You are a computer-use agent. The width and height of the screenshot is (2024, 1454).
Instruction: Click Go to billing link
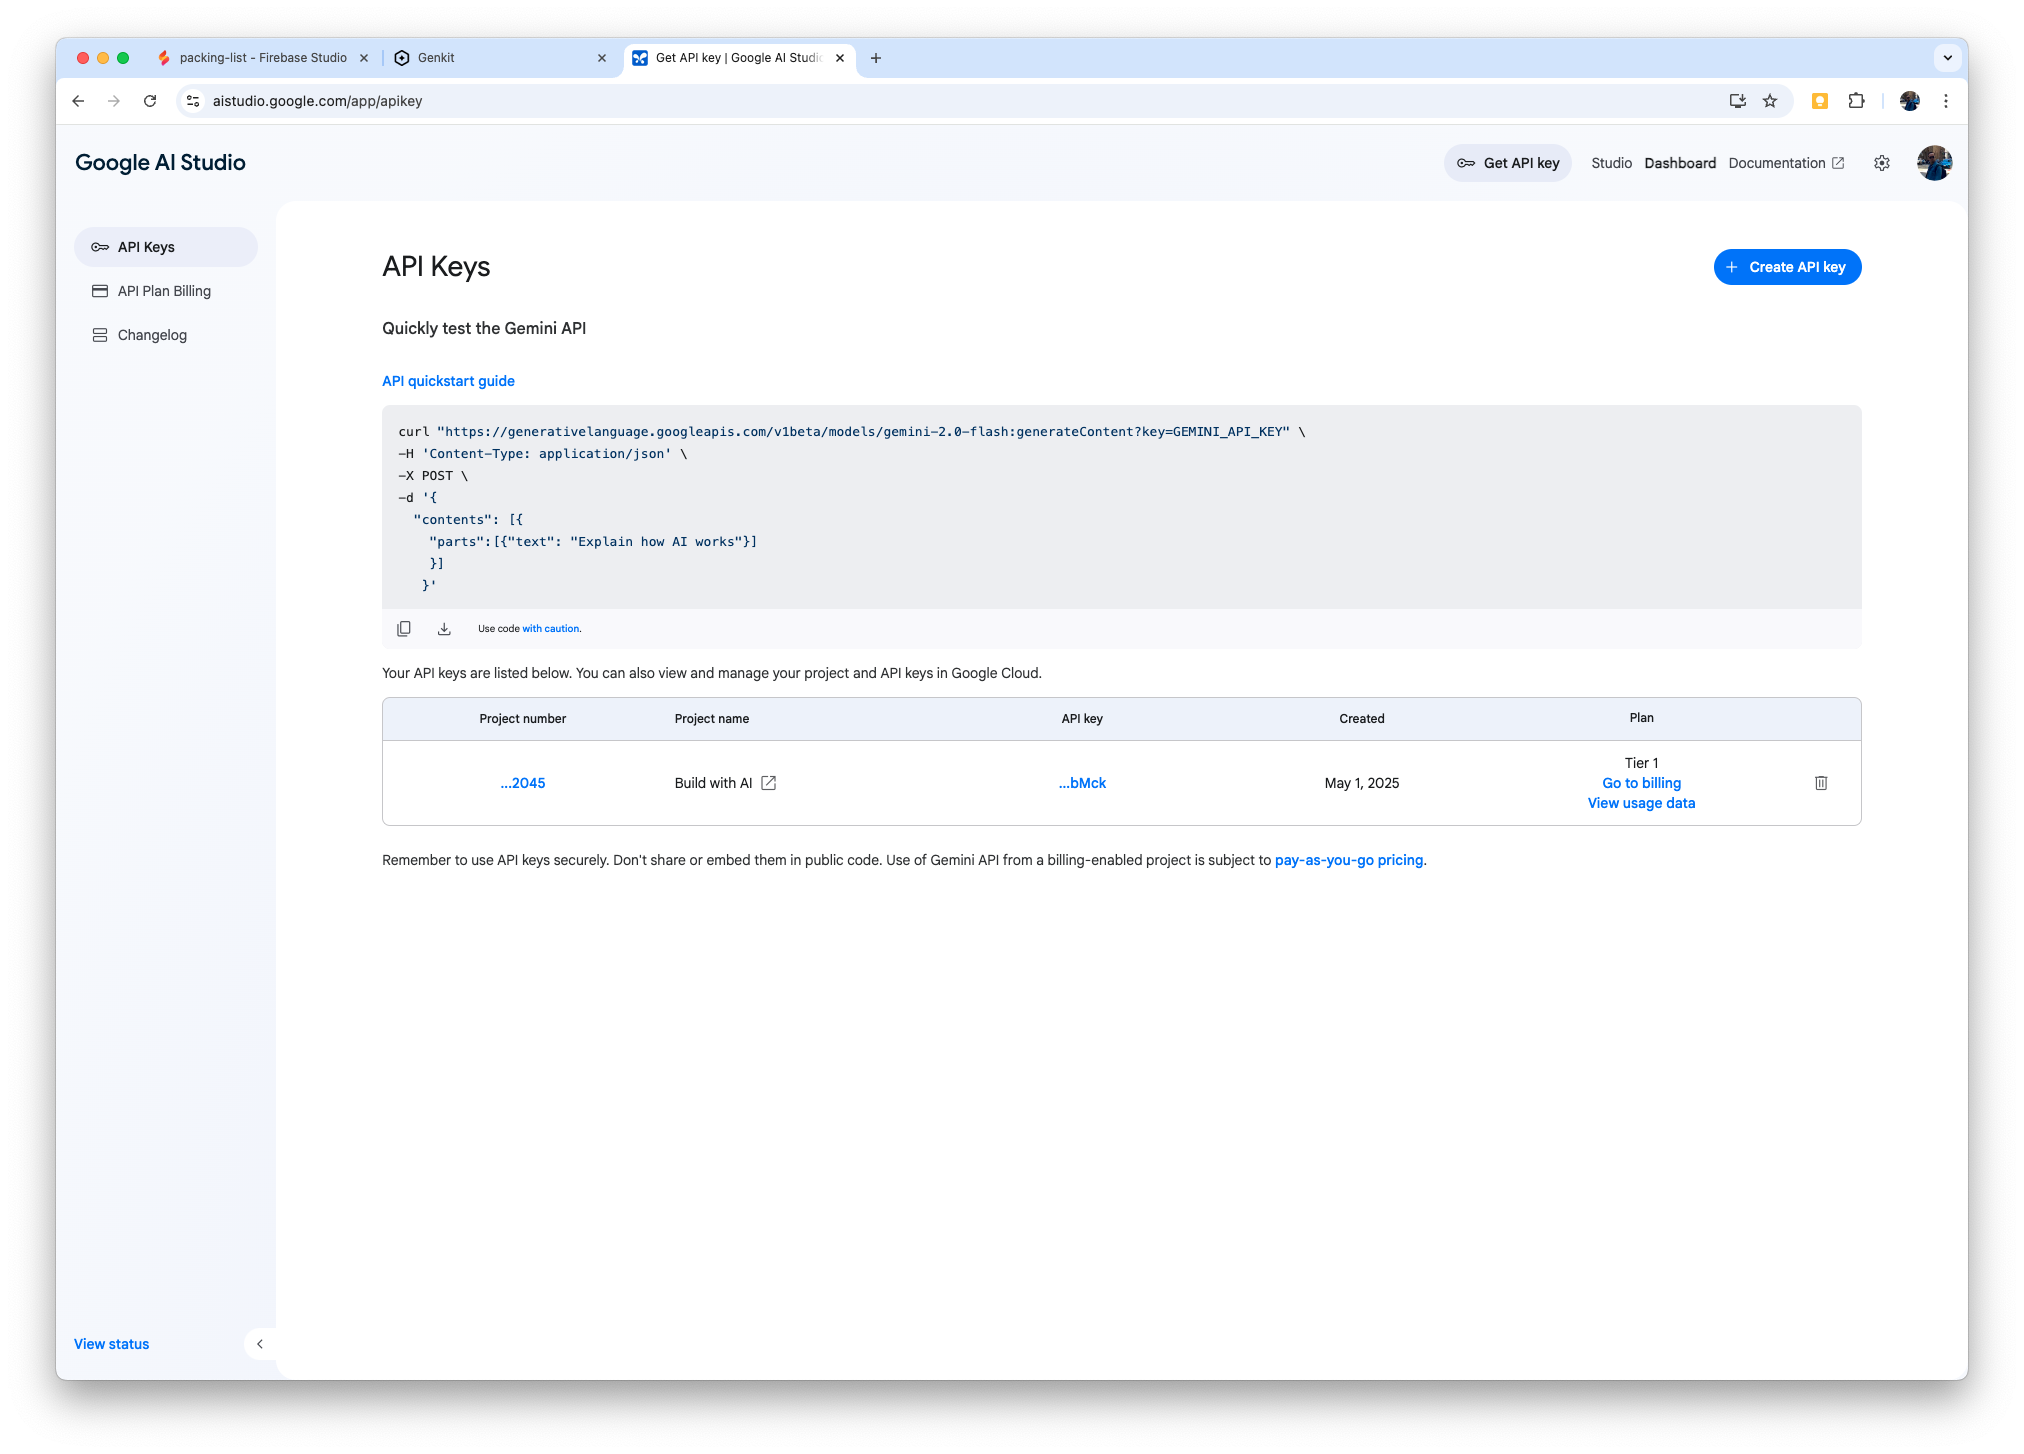click(1641, 783)
